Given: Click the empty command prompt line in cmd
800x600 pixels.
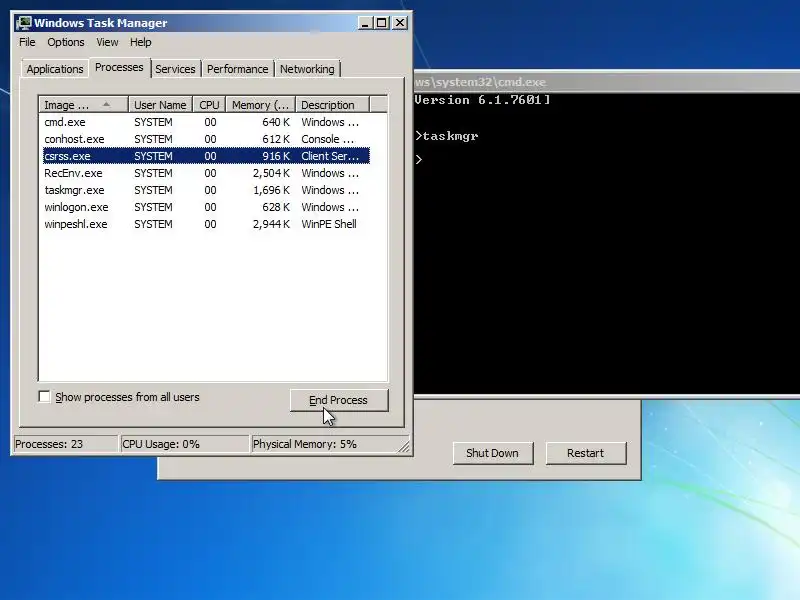Looking at the screenshot, I should pos(419,159).
